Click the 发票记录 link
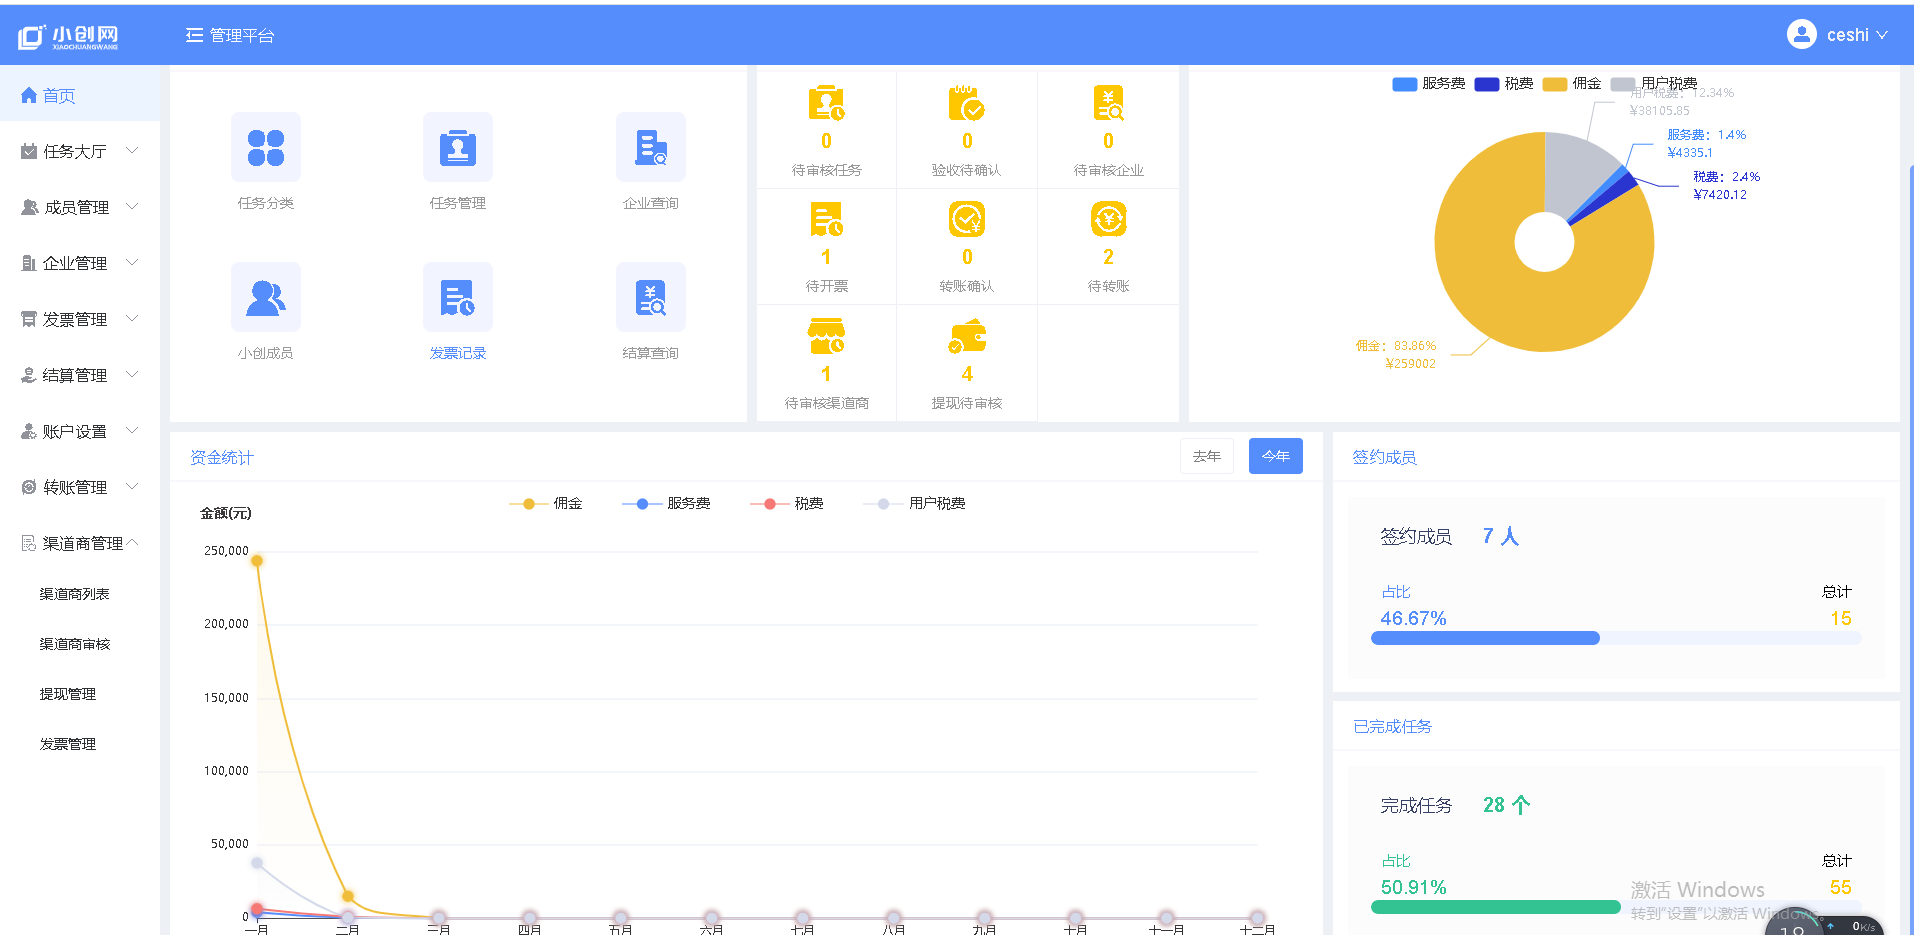This screenshot has height=935, width=1914. coord(457,353)
